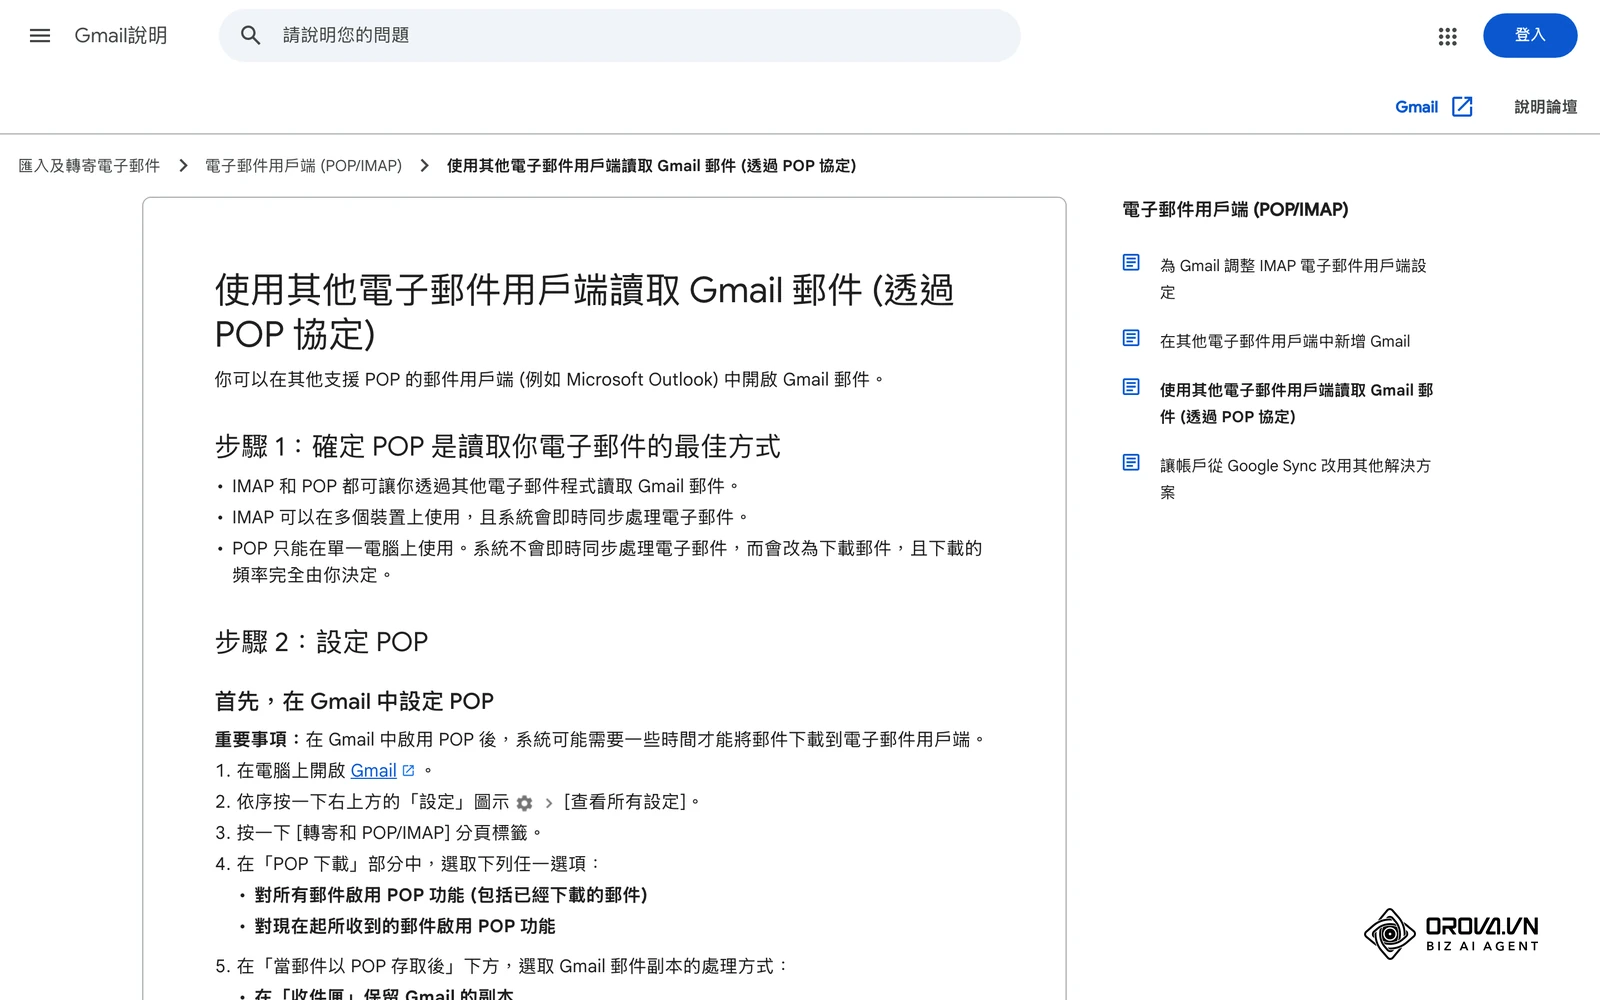The image size is (1600, 1000).
Task: Click document icon beside 使用其他電子郵件用戶端讀取 Gmail 郵件
Action: [x=1131, y=387]
